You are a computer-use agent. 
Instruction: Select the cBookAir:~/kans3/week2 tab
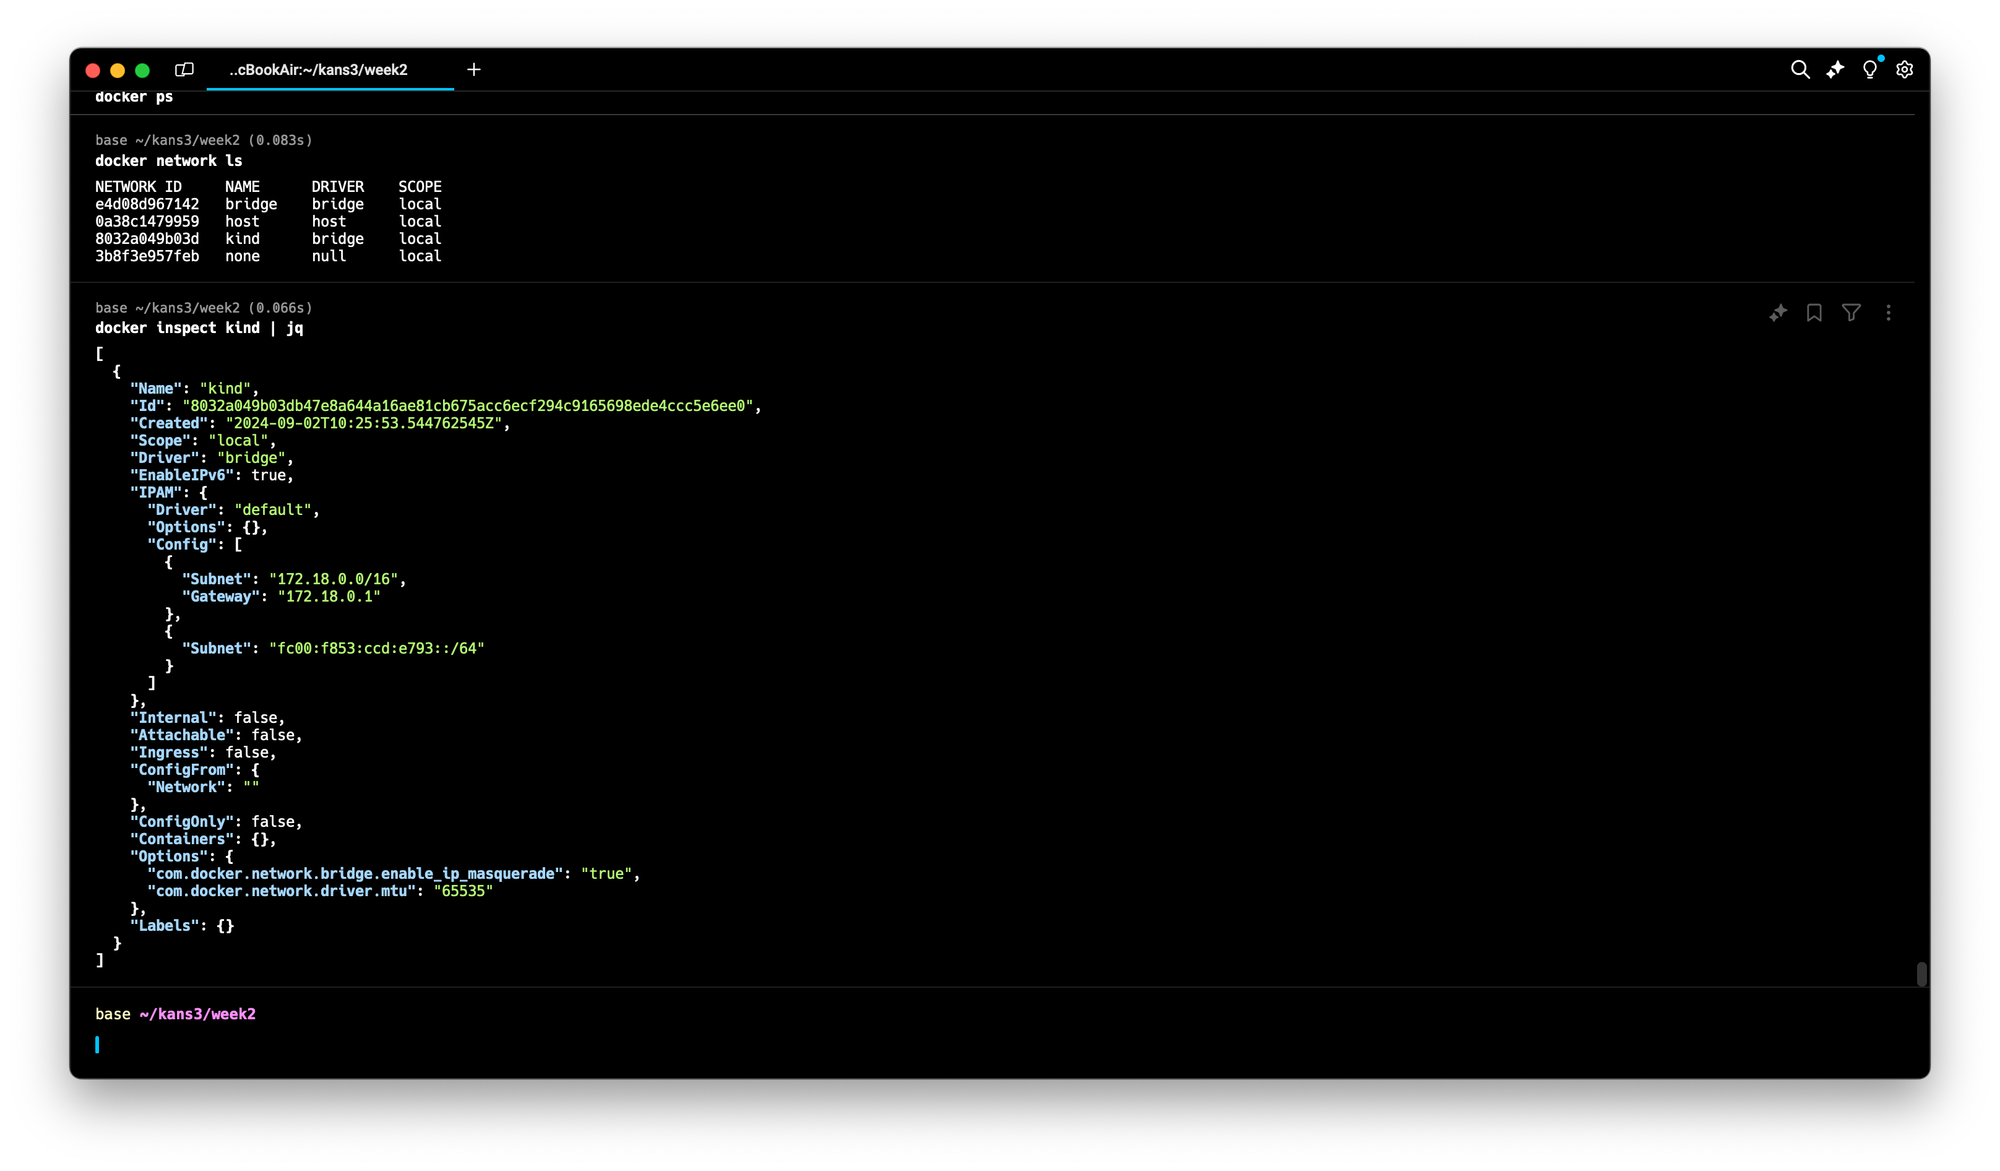point(330,70)
